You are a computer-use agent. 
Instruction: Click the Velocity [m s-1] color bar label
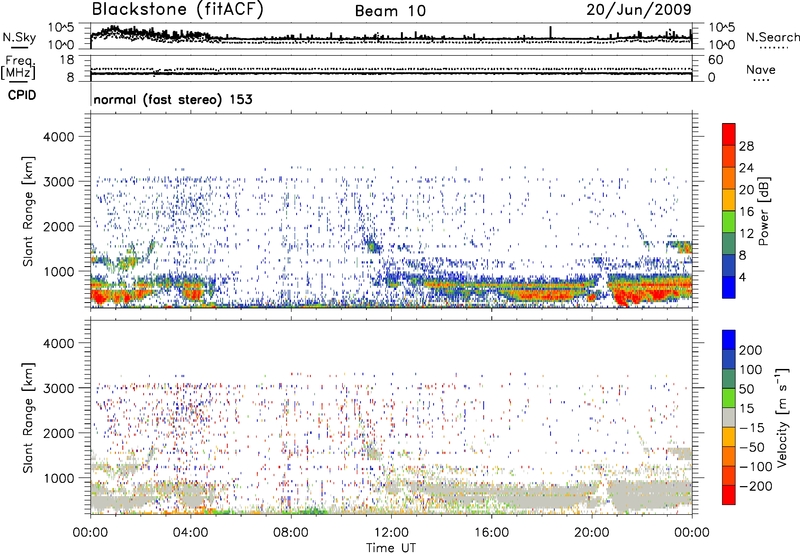(x=782, y=417)
